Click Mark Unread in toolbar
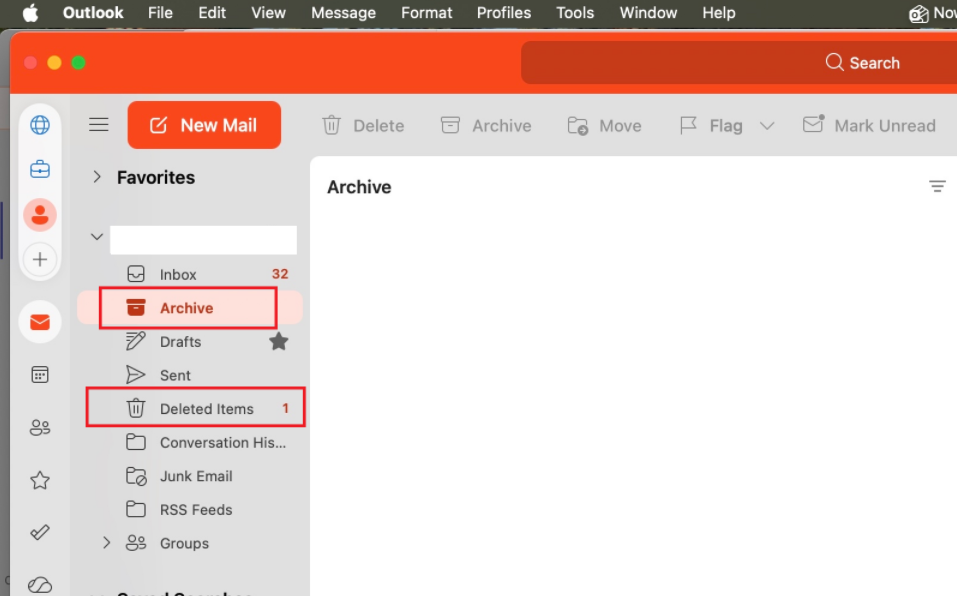The height and width of the screenshot is (596, 957). 869,125
